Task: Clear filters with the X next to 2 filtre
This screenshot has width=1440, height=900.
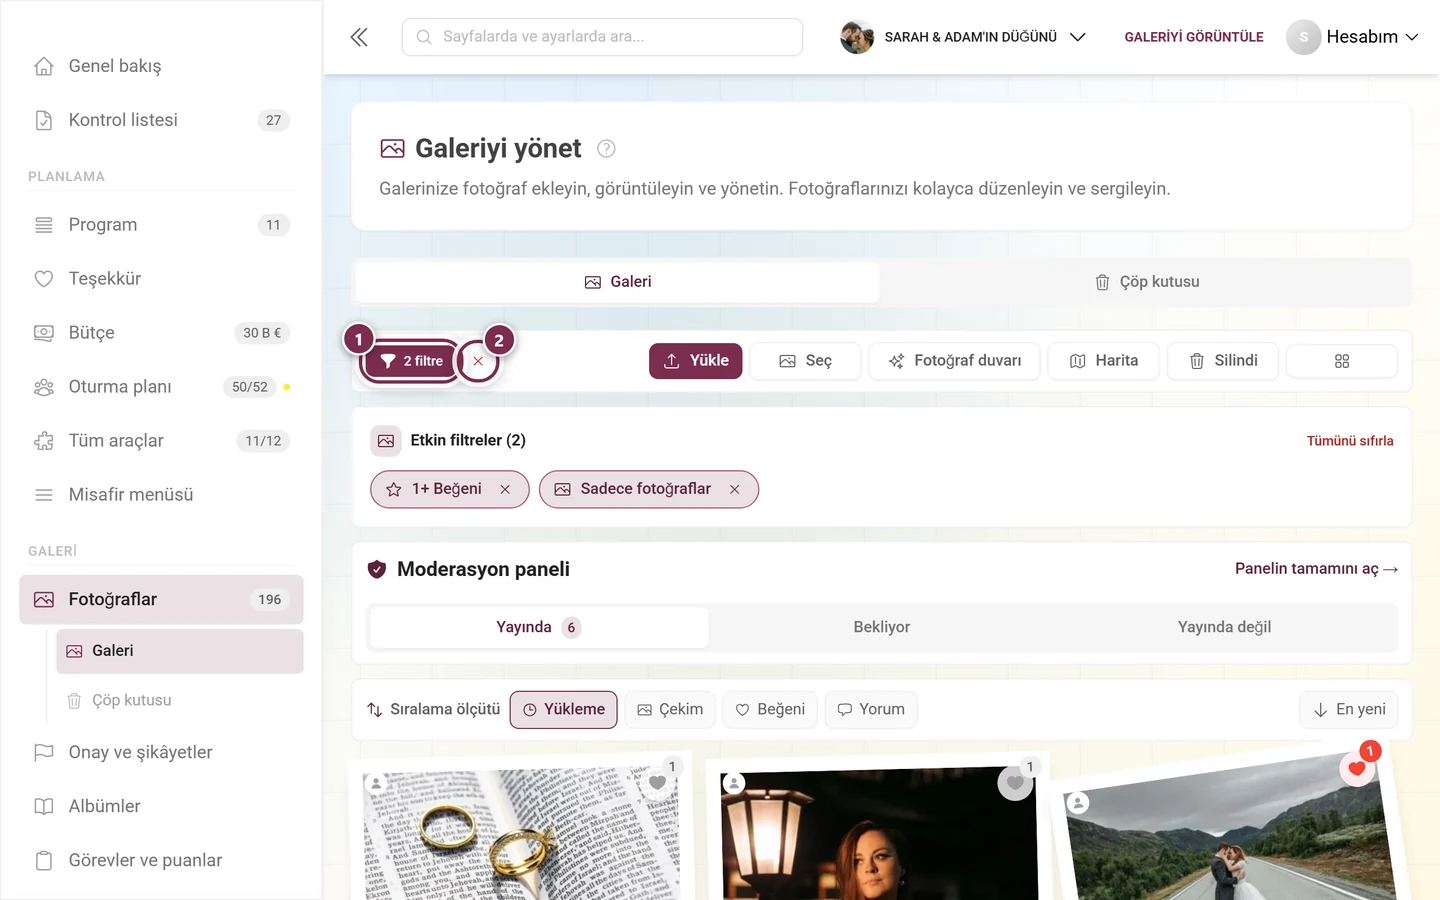Action: pos(478,361)
